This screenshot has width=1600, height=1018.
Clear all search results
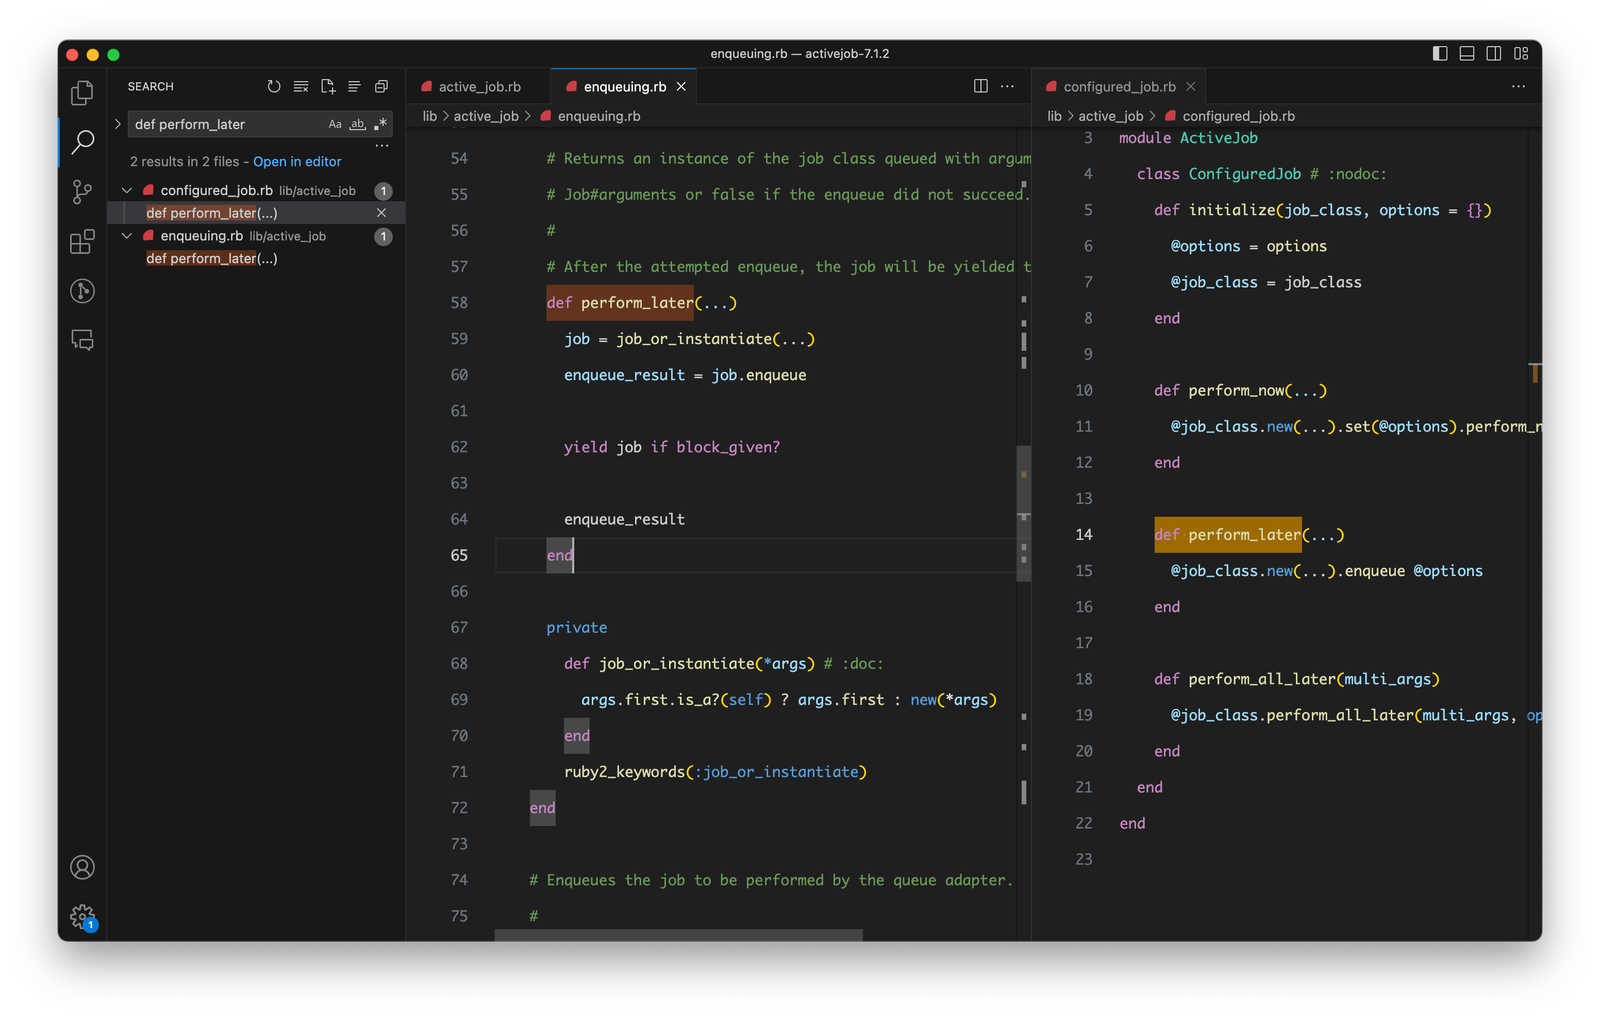[301, 86]
